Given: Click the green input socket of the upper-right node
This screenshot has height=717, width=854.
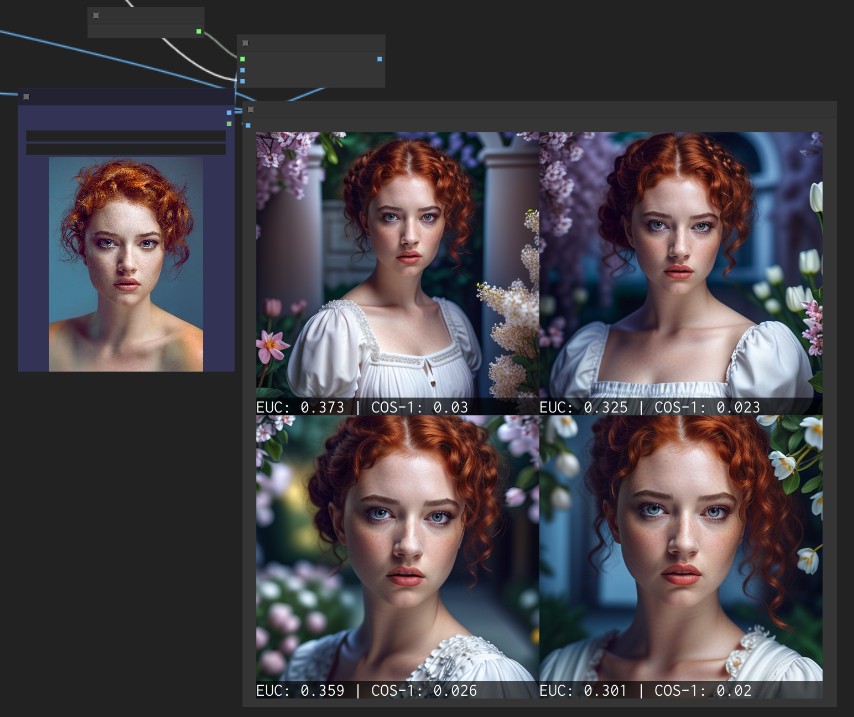Looking at the screenshot, I should point(242,59).
